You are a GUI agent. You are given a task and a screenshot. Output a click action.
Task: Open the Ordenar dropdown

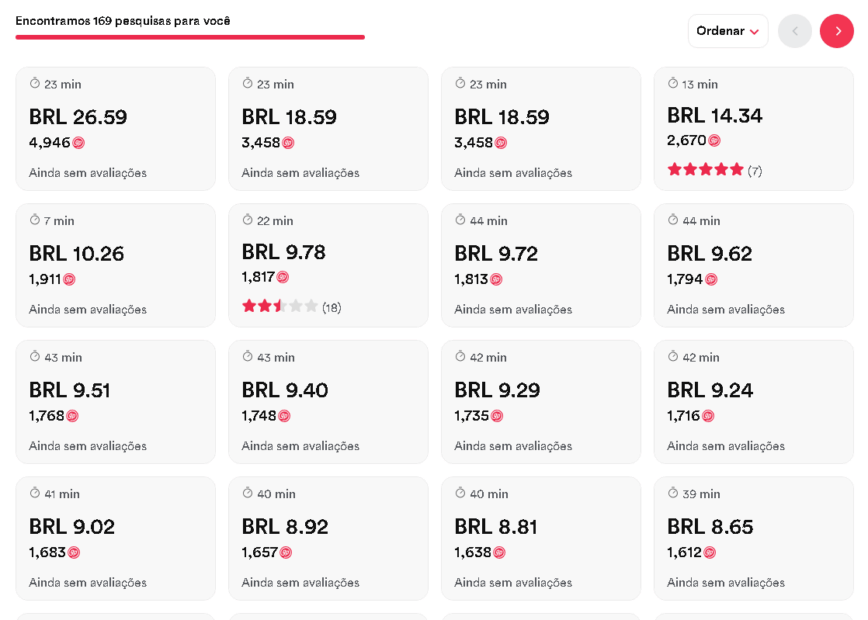(x=728, y=31)
